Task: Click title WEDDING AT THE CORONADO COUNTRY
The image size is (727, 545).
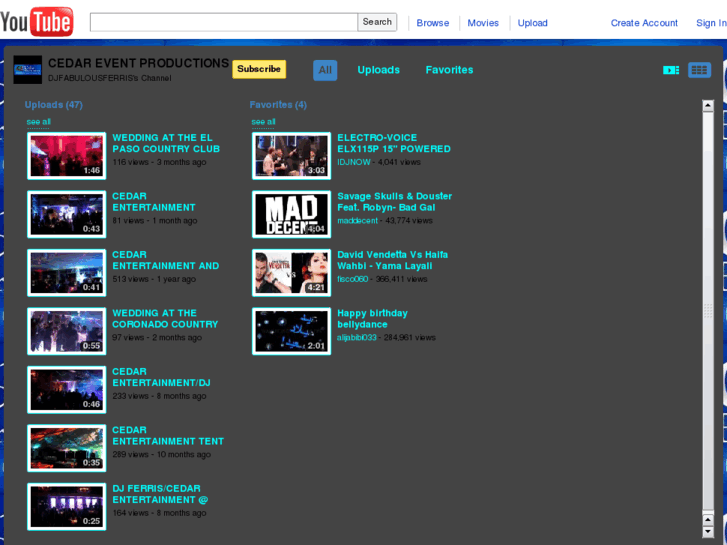Action: (165, 319)
